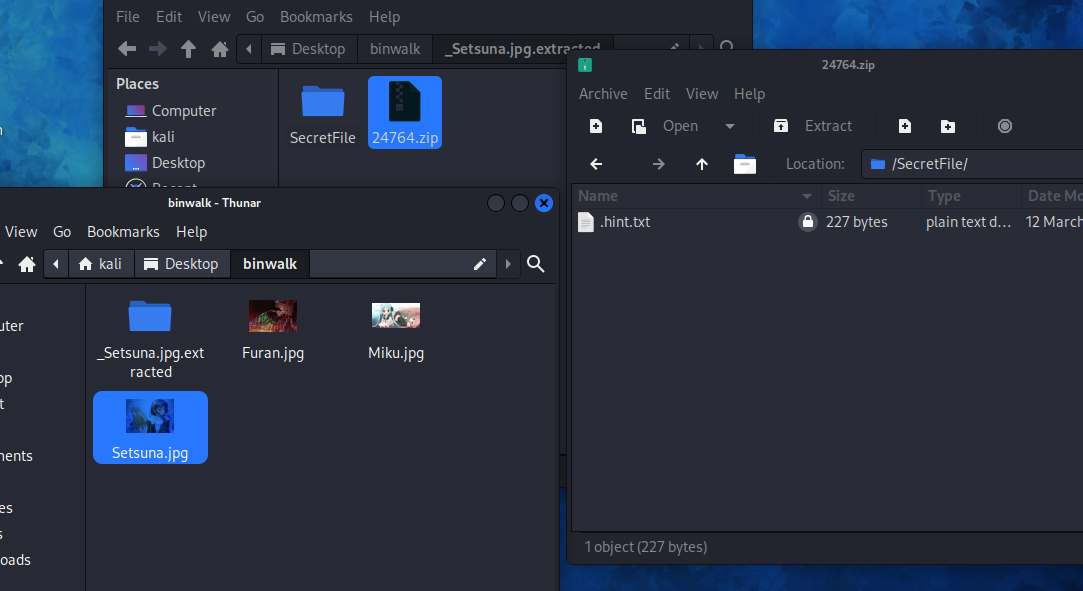1083x591 pixels.
Task: Open the View menu in the archive manager
Action: tap(702, 94)
